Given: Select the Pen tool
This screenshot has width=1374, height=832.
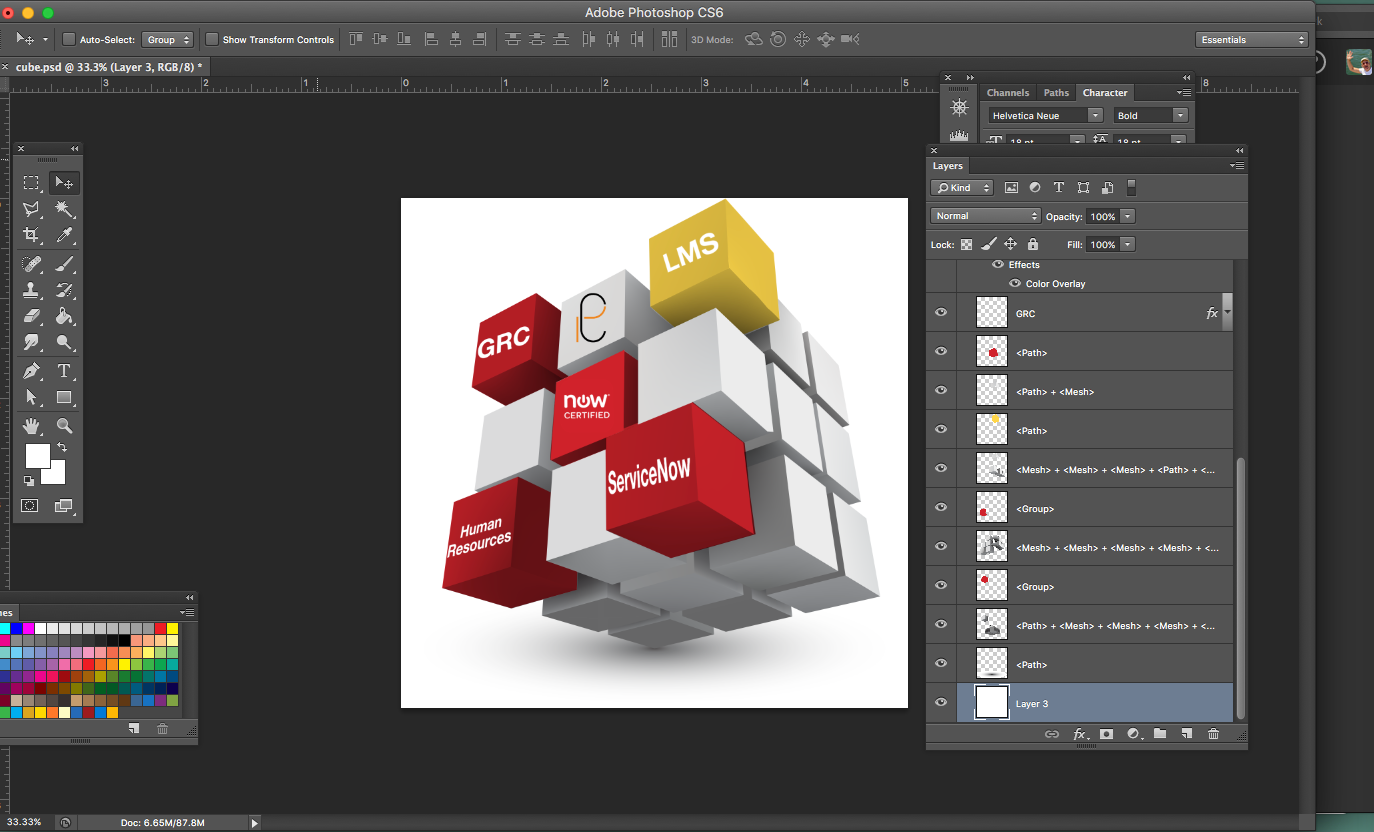Looking at the screenshot, I should pos(31,371).
